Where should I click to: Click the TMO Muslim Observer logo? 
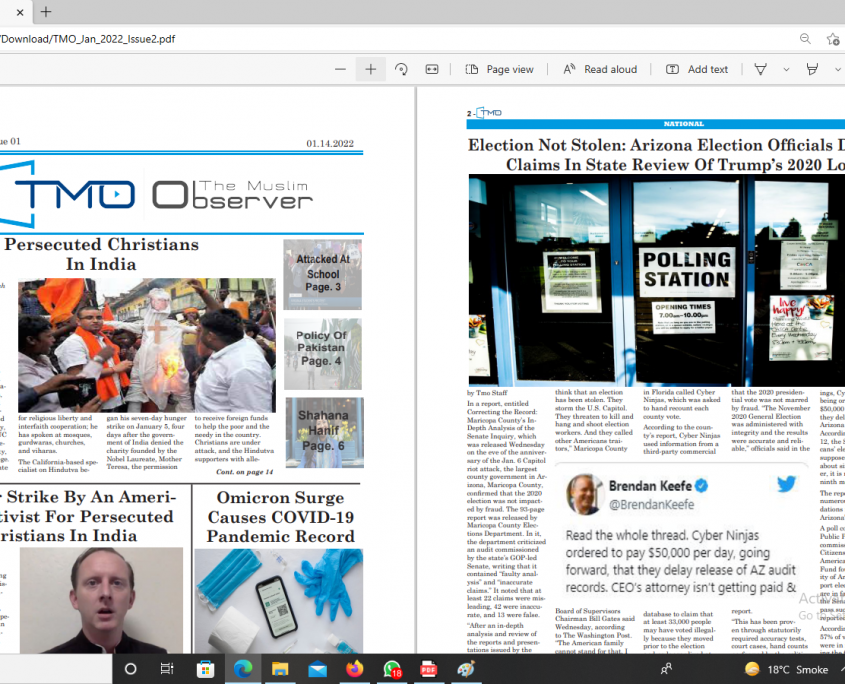[156, 194]
